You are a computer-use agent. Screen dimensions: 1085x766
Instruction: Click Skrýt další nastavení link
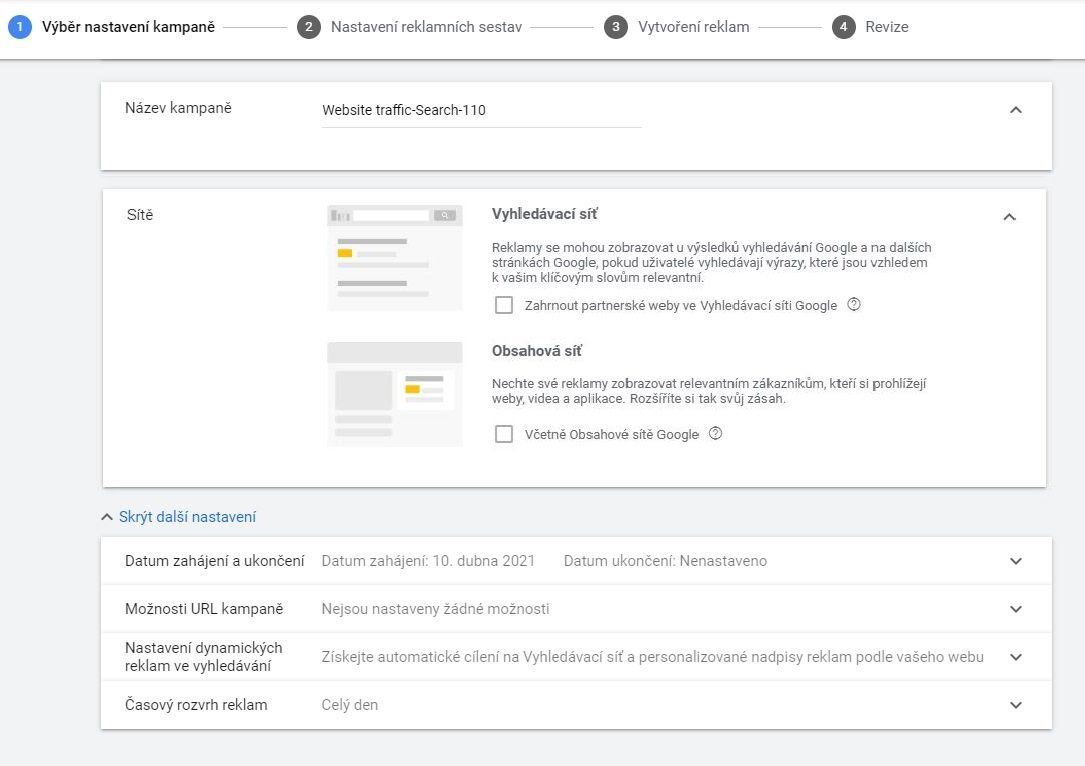[188, 517]
